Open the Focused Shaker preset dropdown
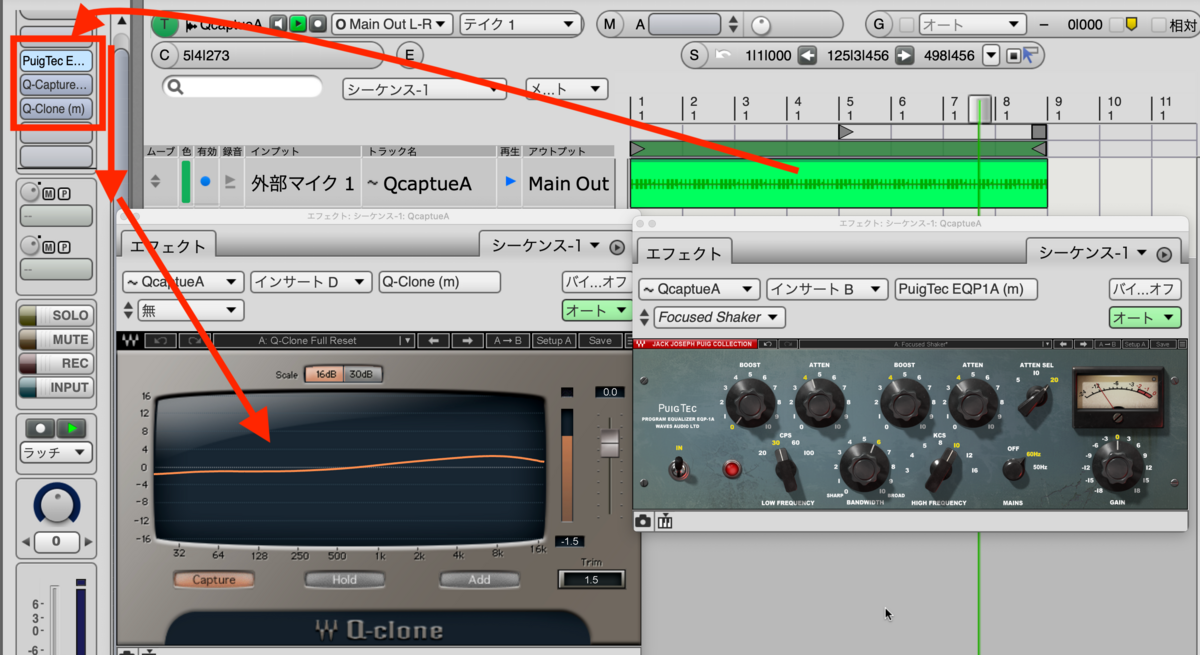1200x655 pixels. [719, 317]
